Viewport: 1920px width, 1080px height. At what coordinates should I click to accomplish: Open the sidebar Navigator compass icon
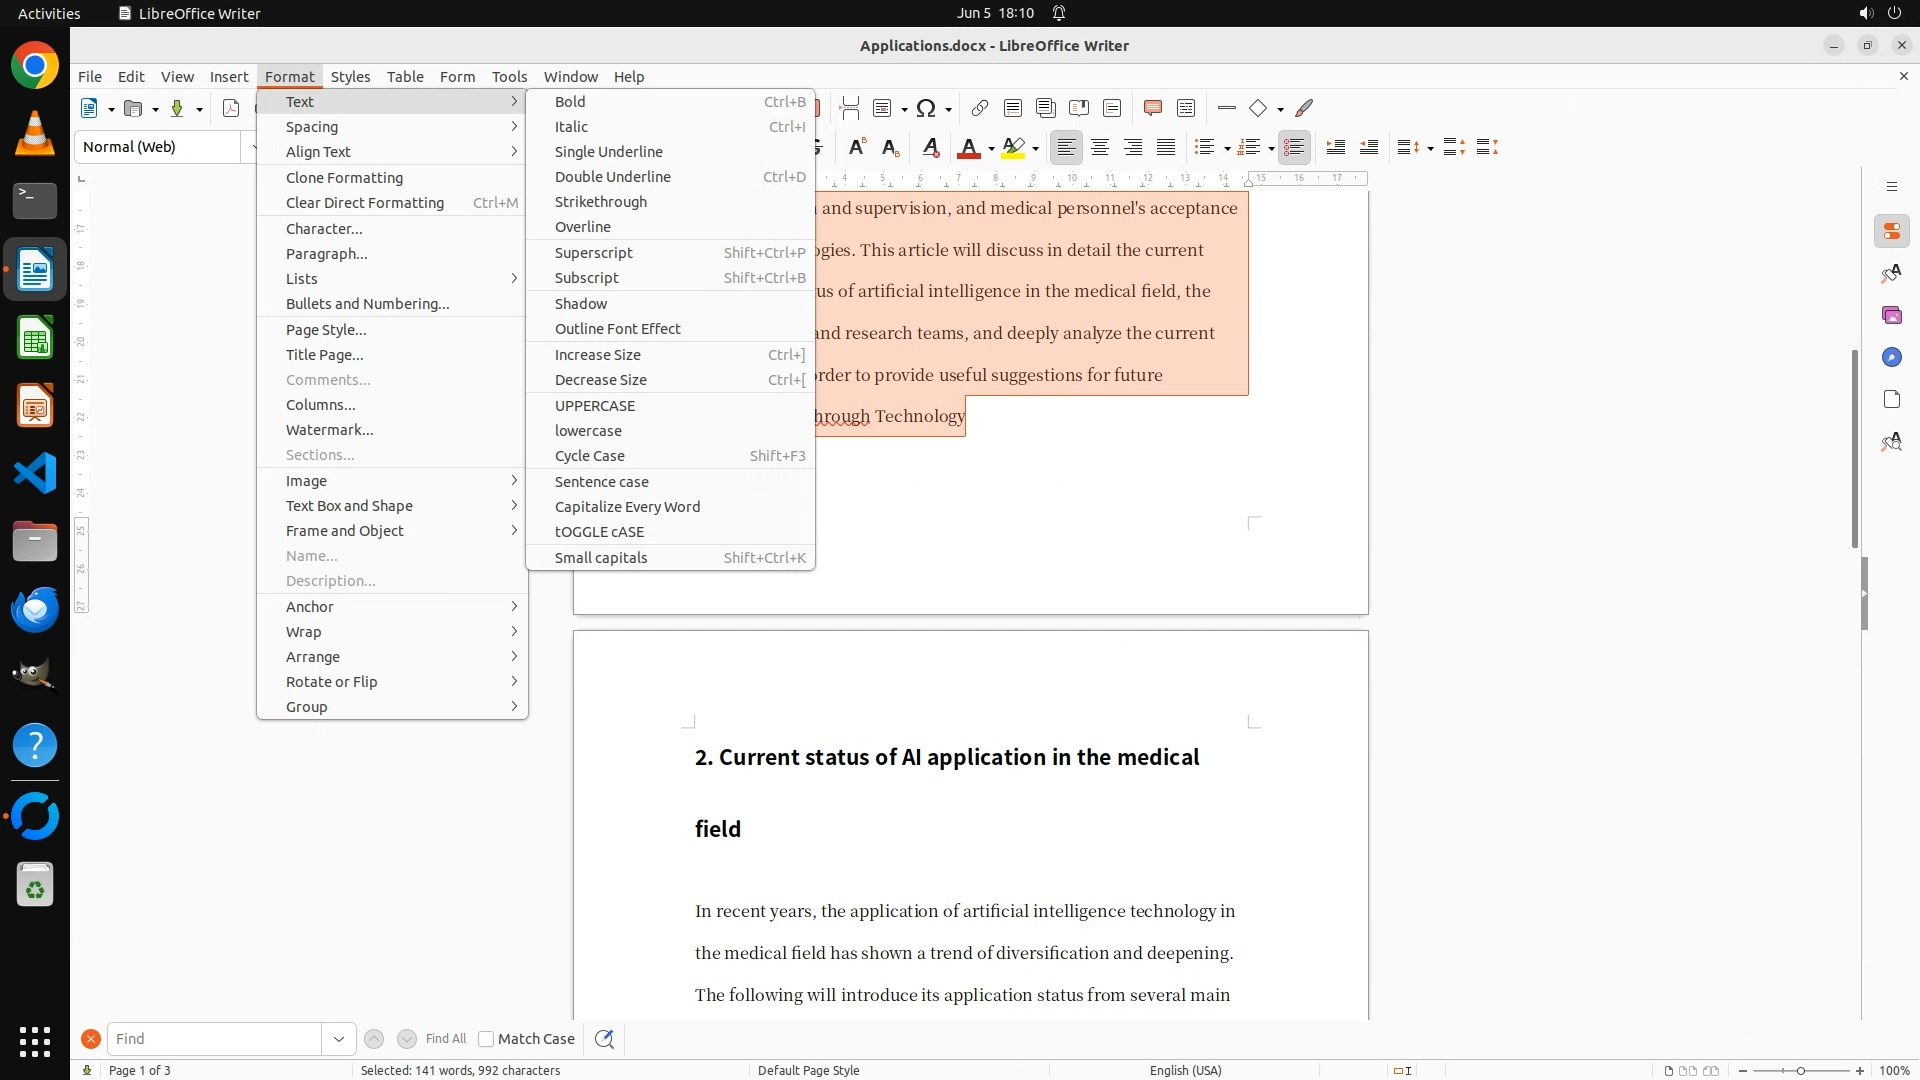pyautogui.click(x=1891, y=357)
